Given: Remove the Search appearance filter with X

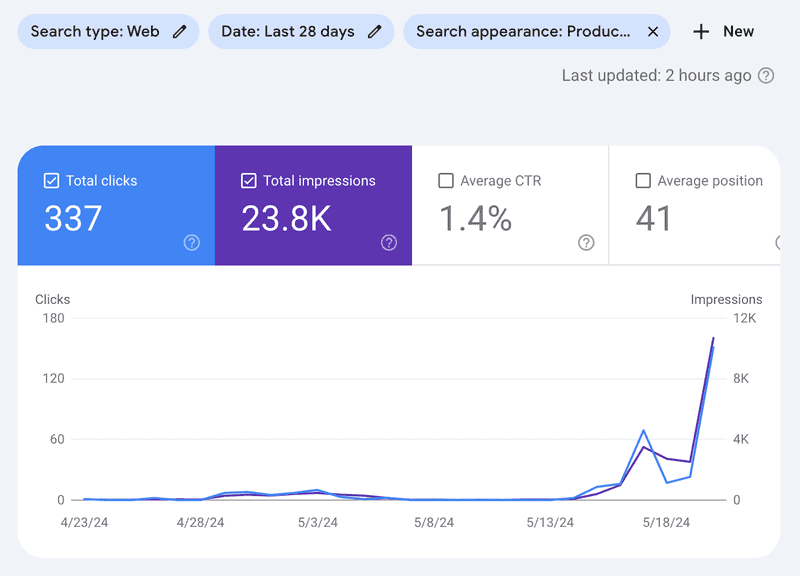Looking at the screenshot, I should [653, 31].
